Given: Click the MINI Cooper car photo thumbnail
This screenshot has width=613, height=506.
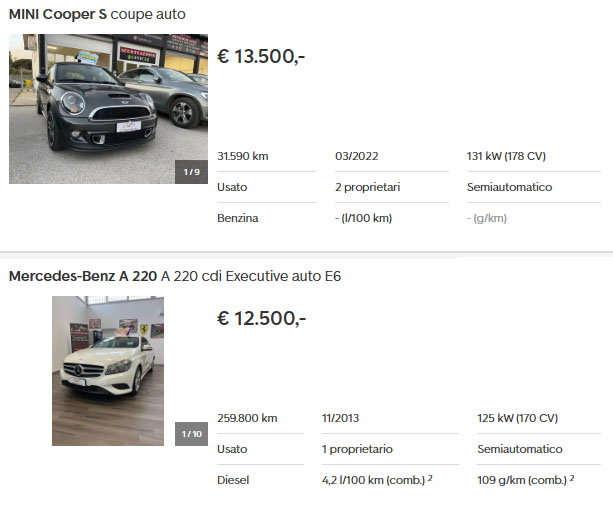Looking at the screenshot, I should (108, 109).
